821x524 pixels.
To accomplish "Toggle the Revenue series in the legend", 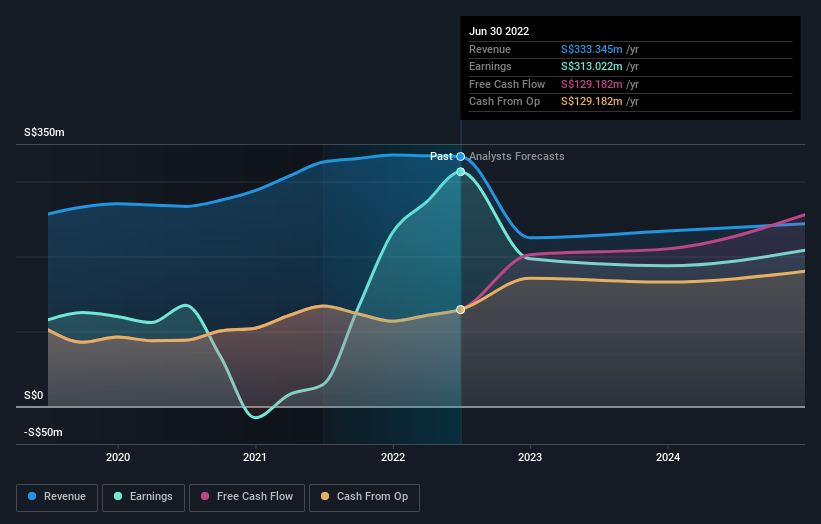I will tap(57, 496).
